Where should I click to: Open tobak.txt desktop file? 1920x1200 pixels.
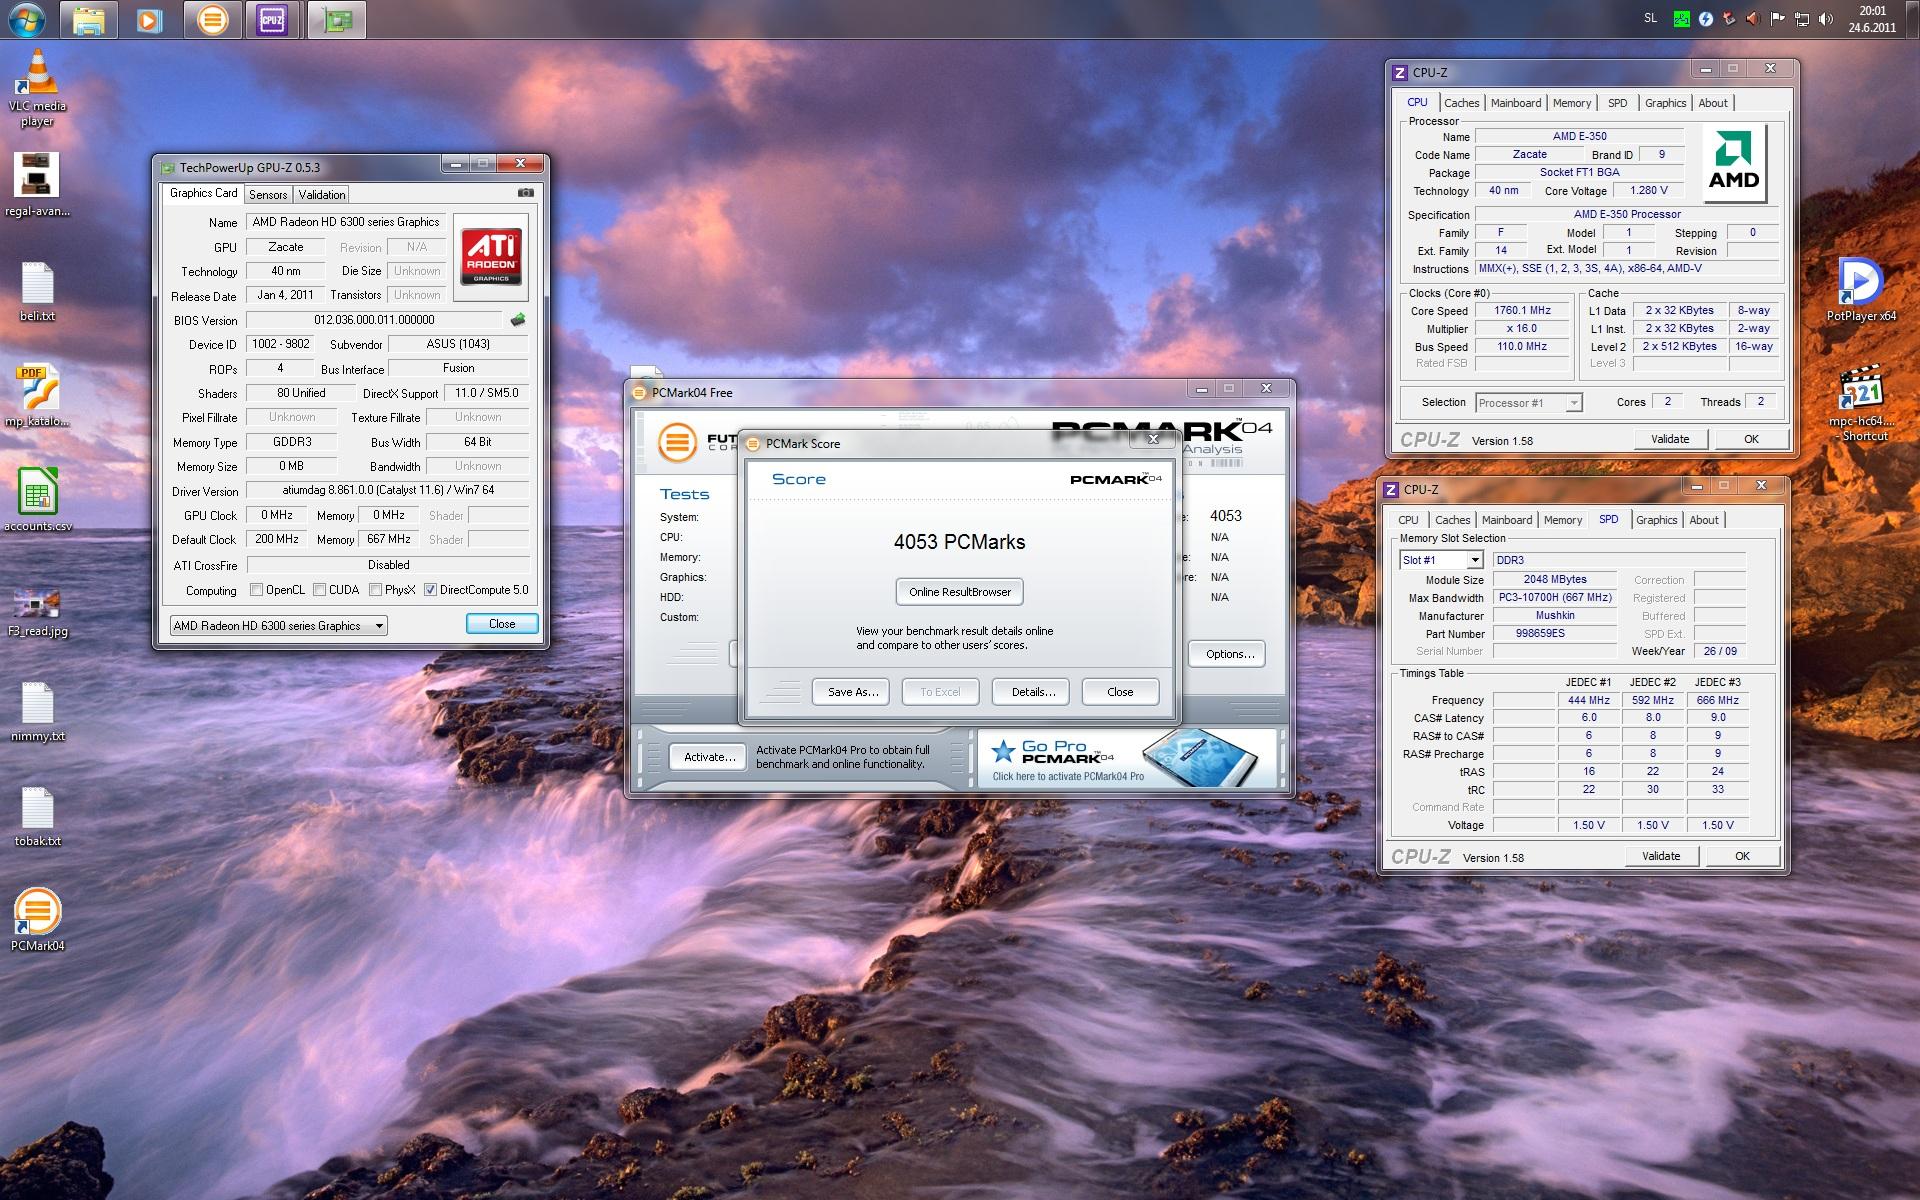37,817
